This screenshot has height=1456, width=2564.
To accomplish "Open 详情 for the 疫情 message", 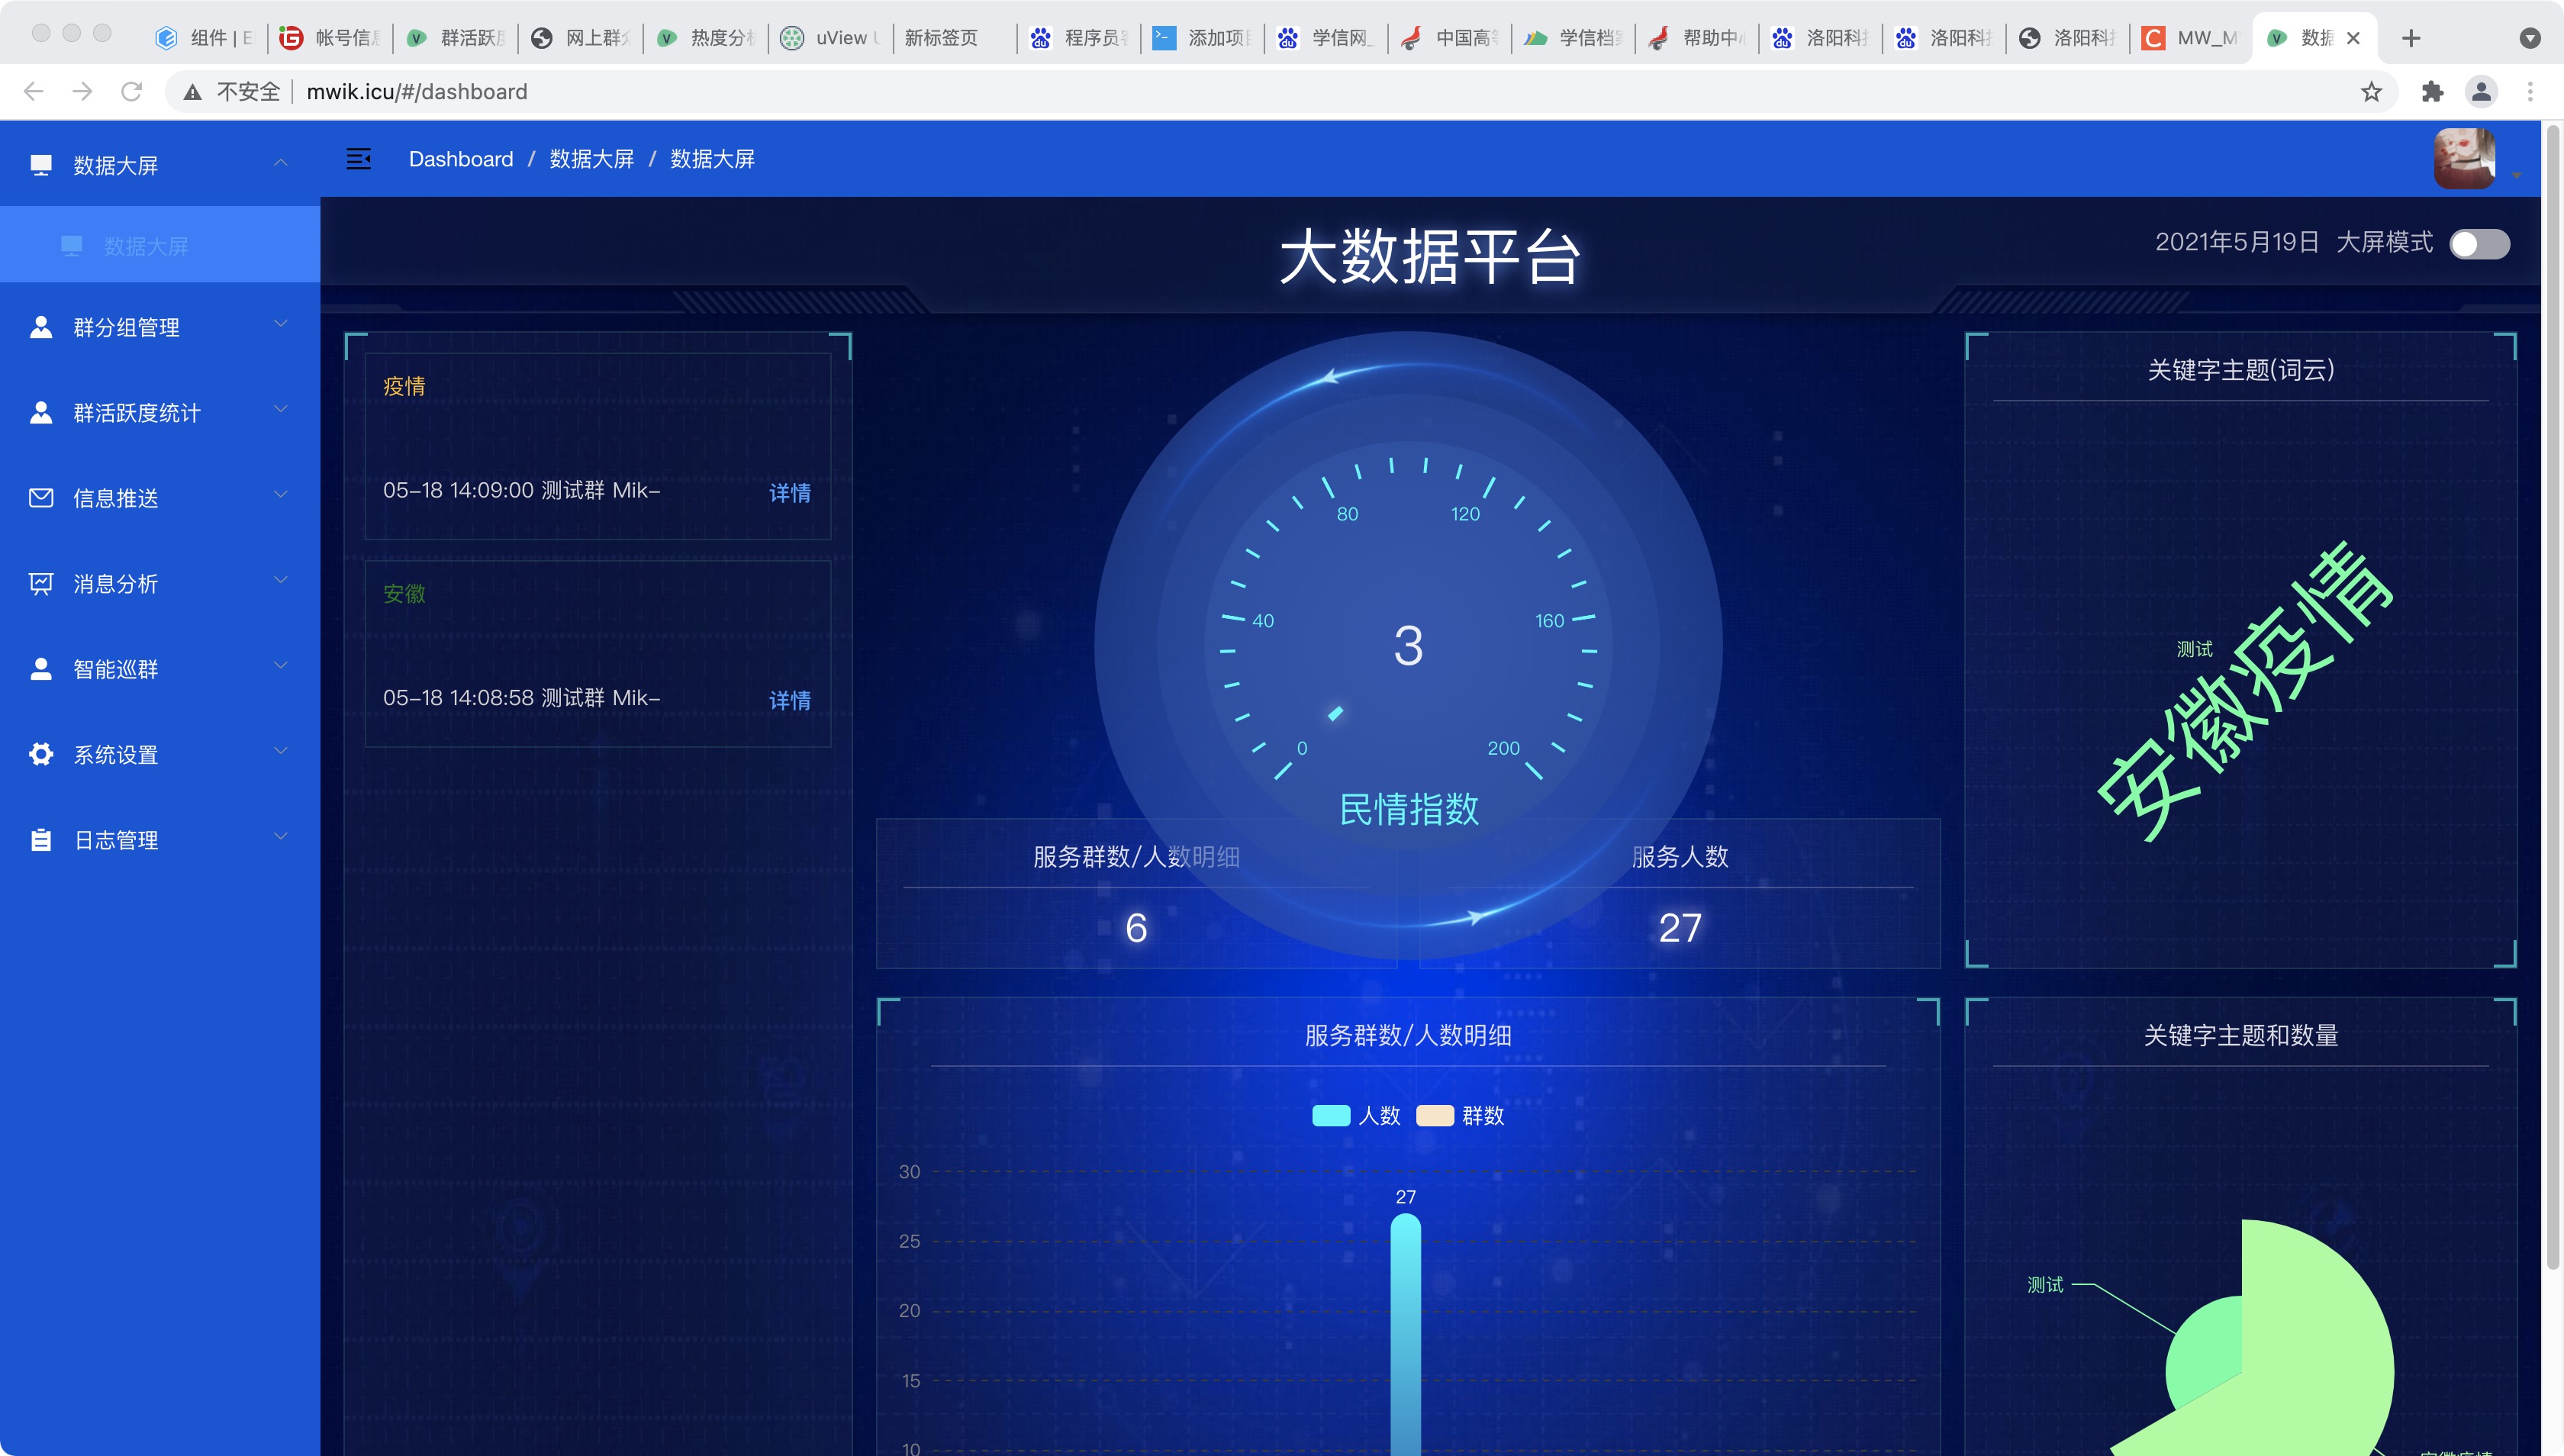I will [789, 493].
